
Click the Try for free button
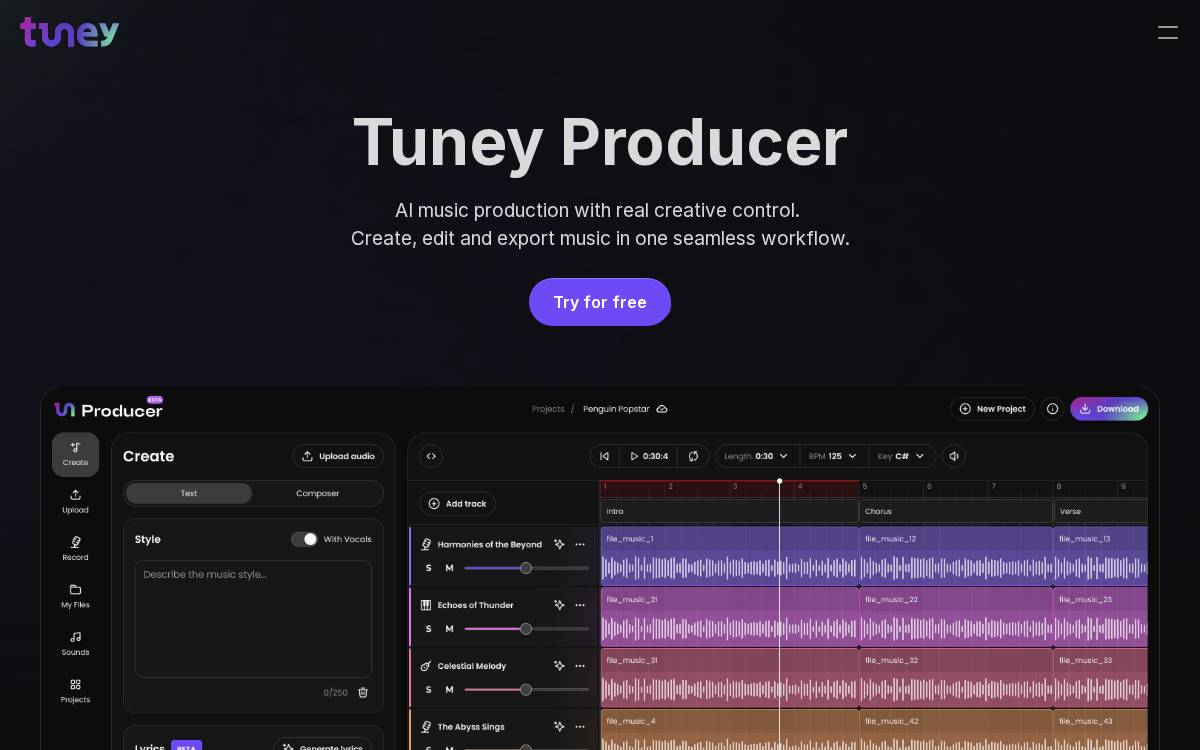click(600, 302)
